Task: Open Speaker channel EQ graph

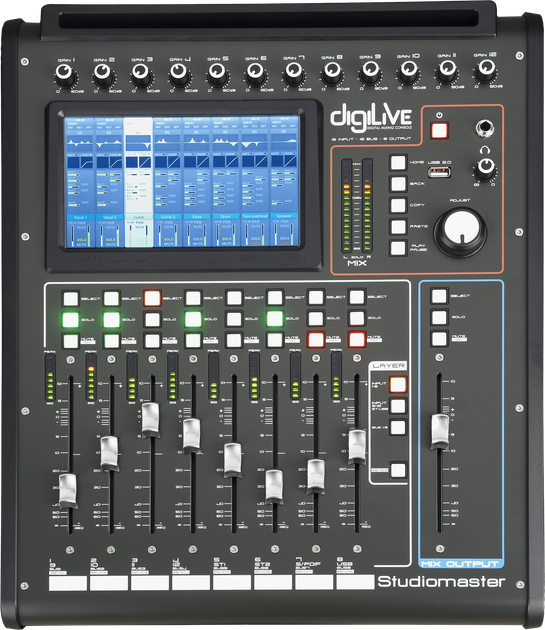Action: (x=284, y=143)
